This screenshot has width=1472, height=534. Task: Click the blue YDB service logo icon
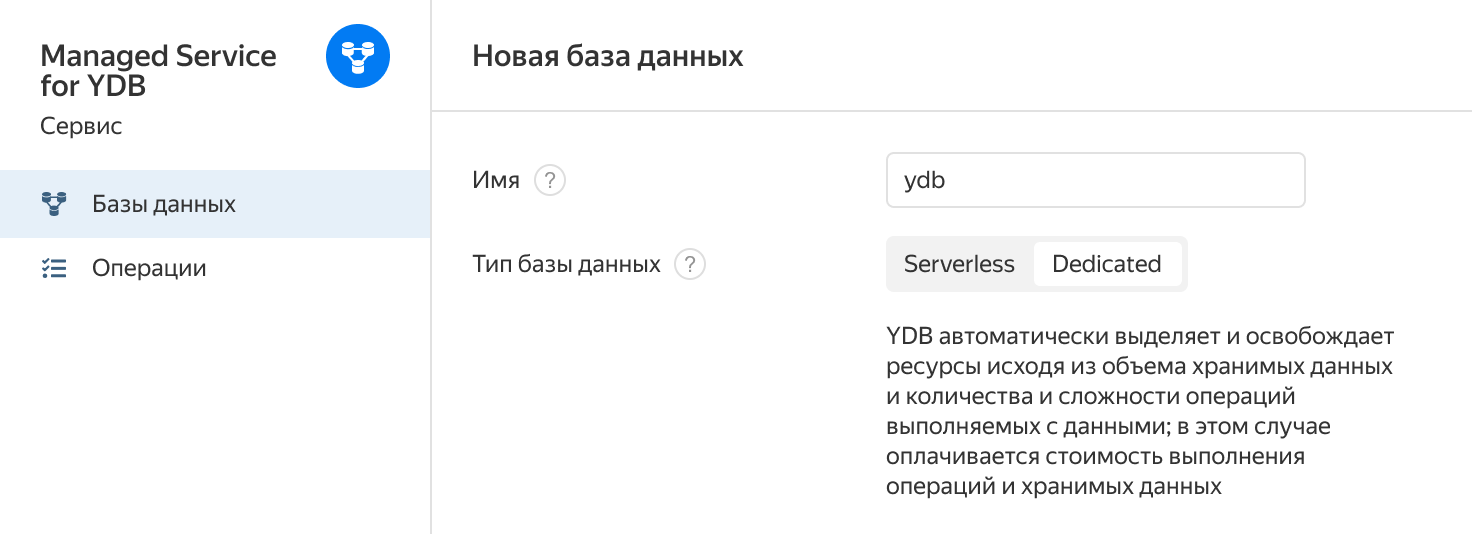tap(358, 56)
